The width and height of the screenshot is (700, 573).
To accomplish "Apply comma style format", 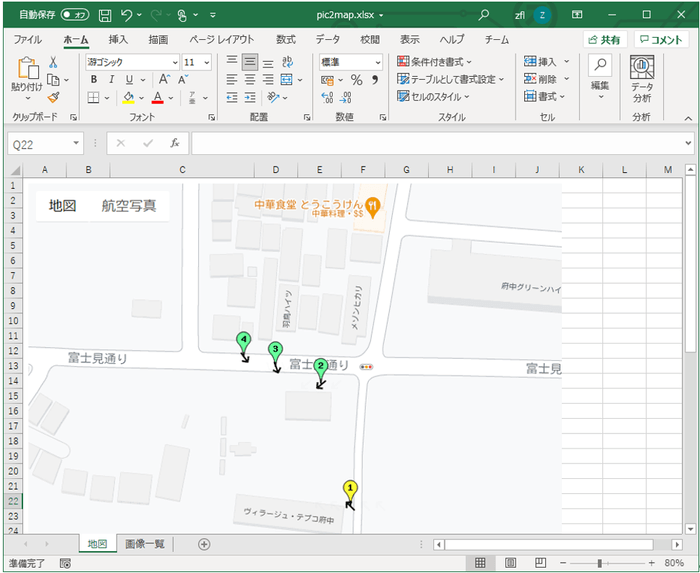I will [x=375, y=80].
